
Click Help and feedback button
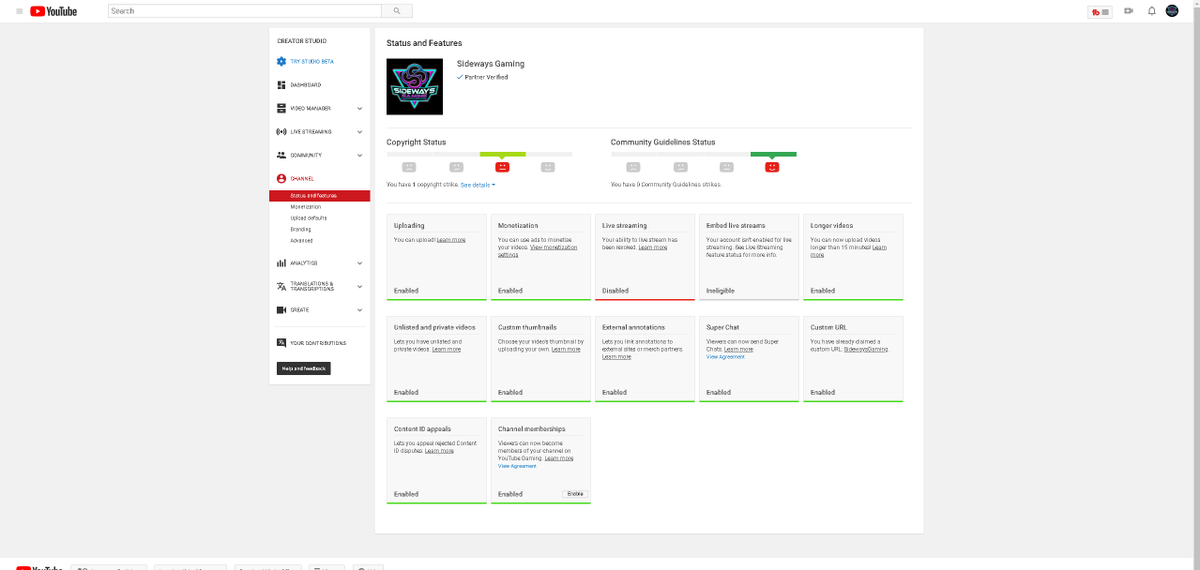pyautogui.click(x=303, y=369)
